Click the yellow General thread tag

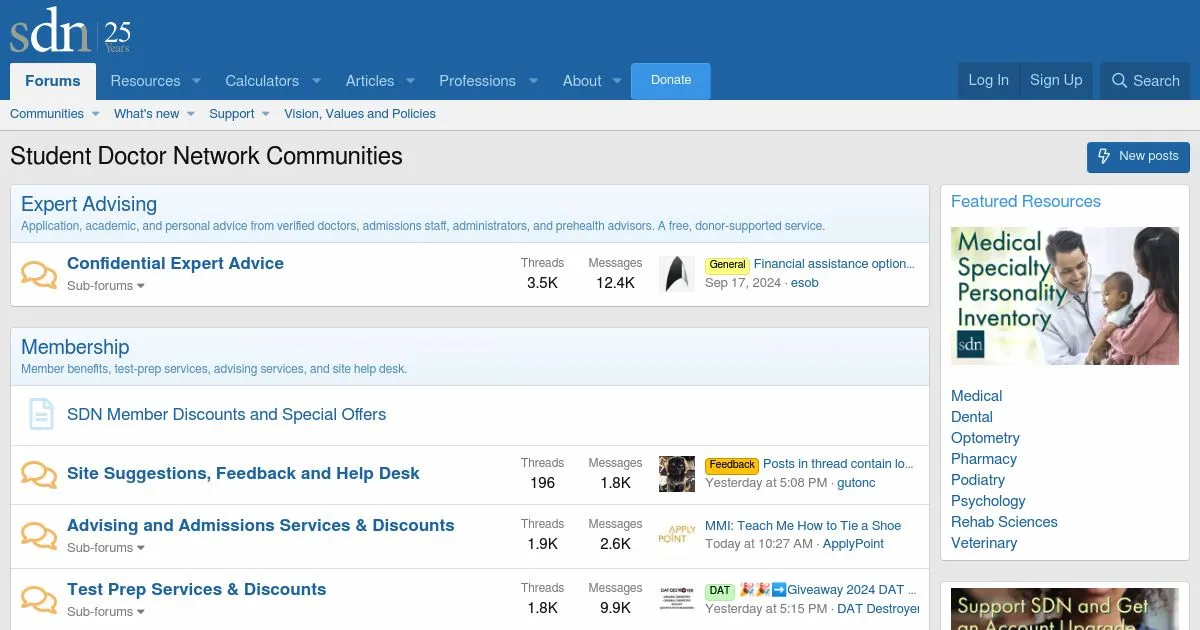point(727,265)
